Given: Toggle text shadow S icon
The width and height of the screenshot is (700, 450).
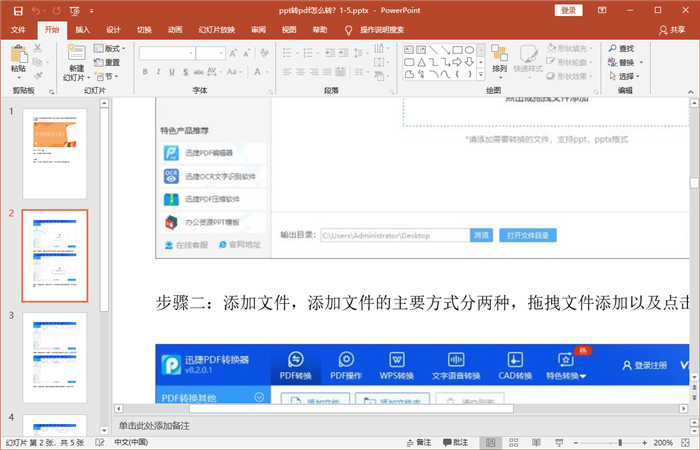Looking at the screenshot, I should (185, 72).
